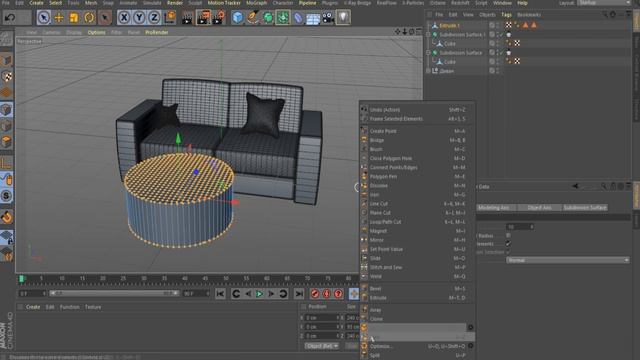Click the coordinate system icon

[169, 18]
